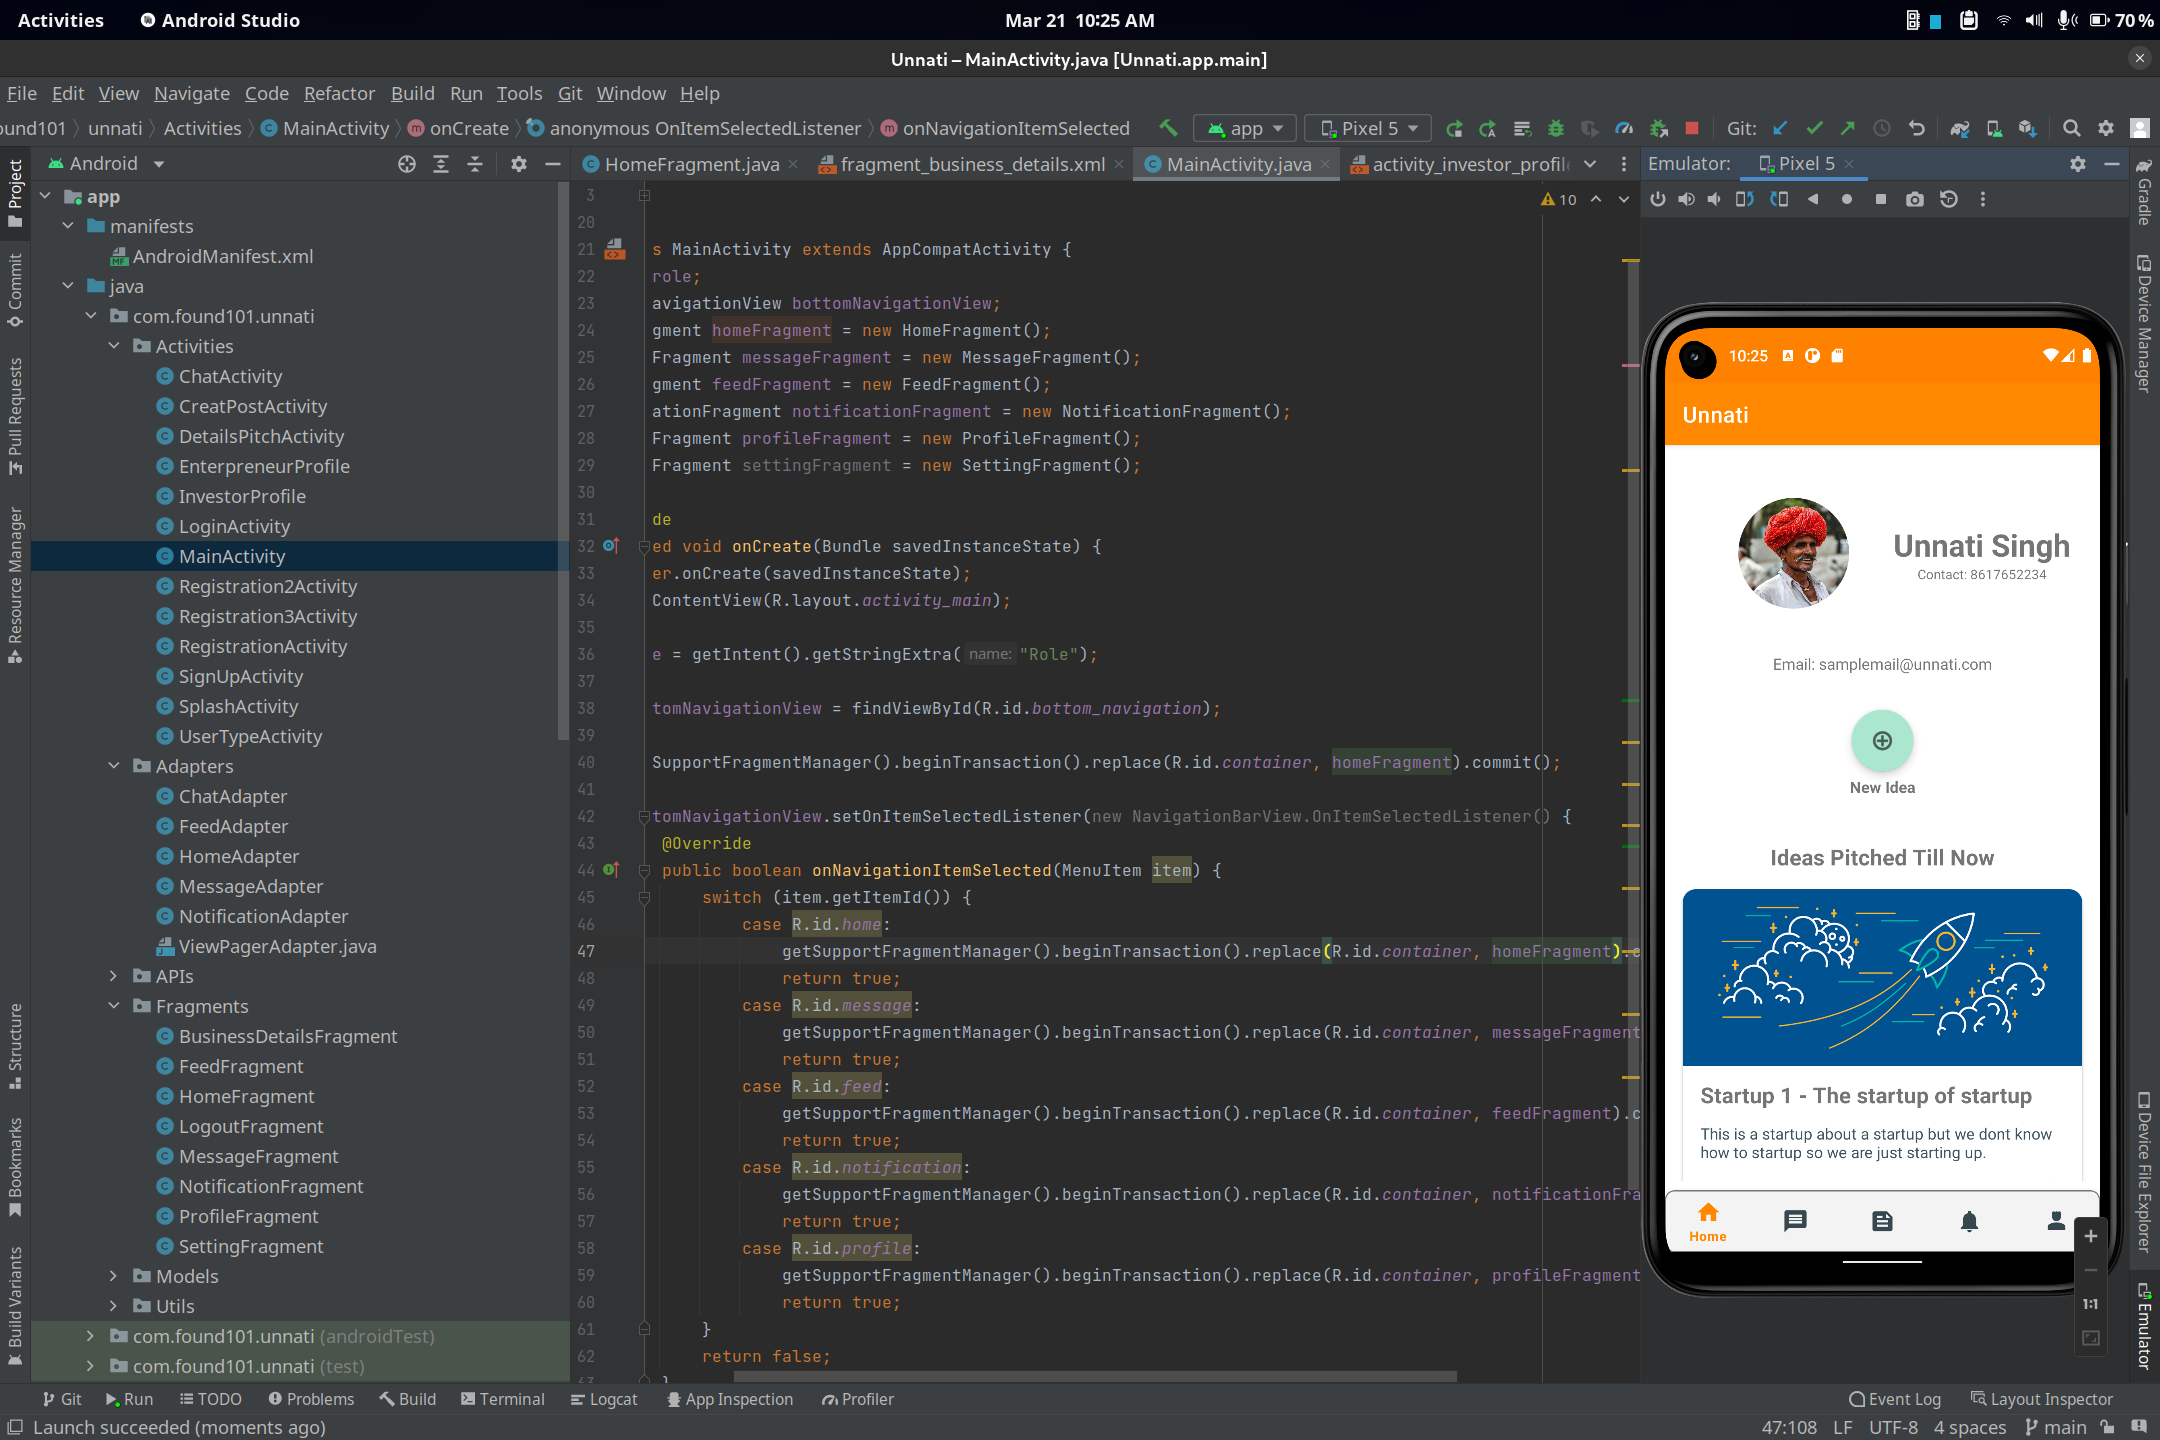Open the Profiler tool window button
Image resolution: width=2160 pixels, height=1440 pixels.
(858, 1399)
